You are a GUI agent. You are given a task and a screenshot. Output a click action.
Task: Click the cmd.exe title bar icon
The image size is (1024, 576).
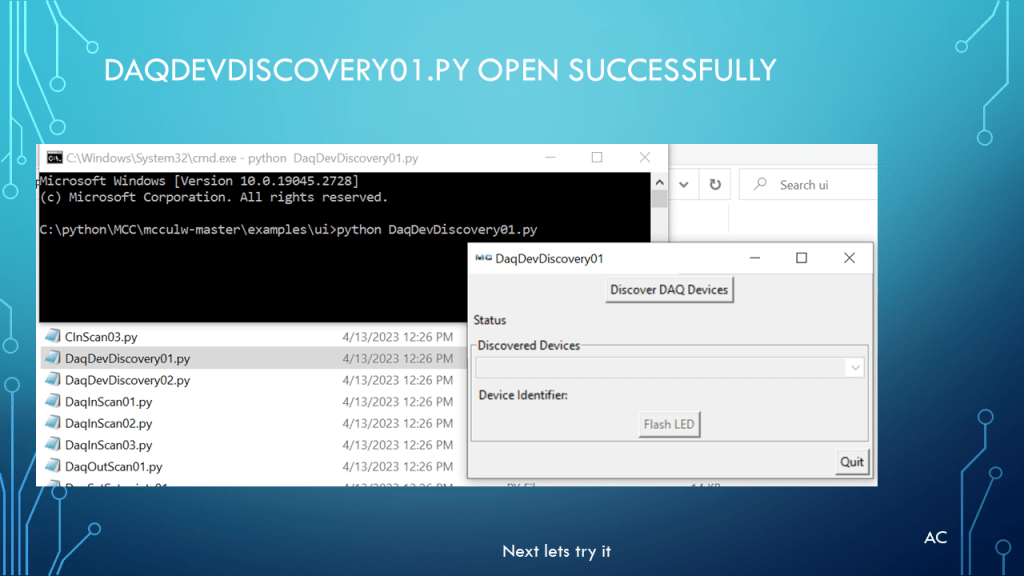click(53, 158)
